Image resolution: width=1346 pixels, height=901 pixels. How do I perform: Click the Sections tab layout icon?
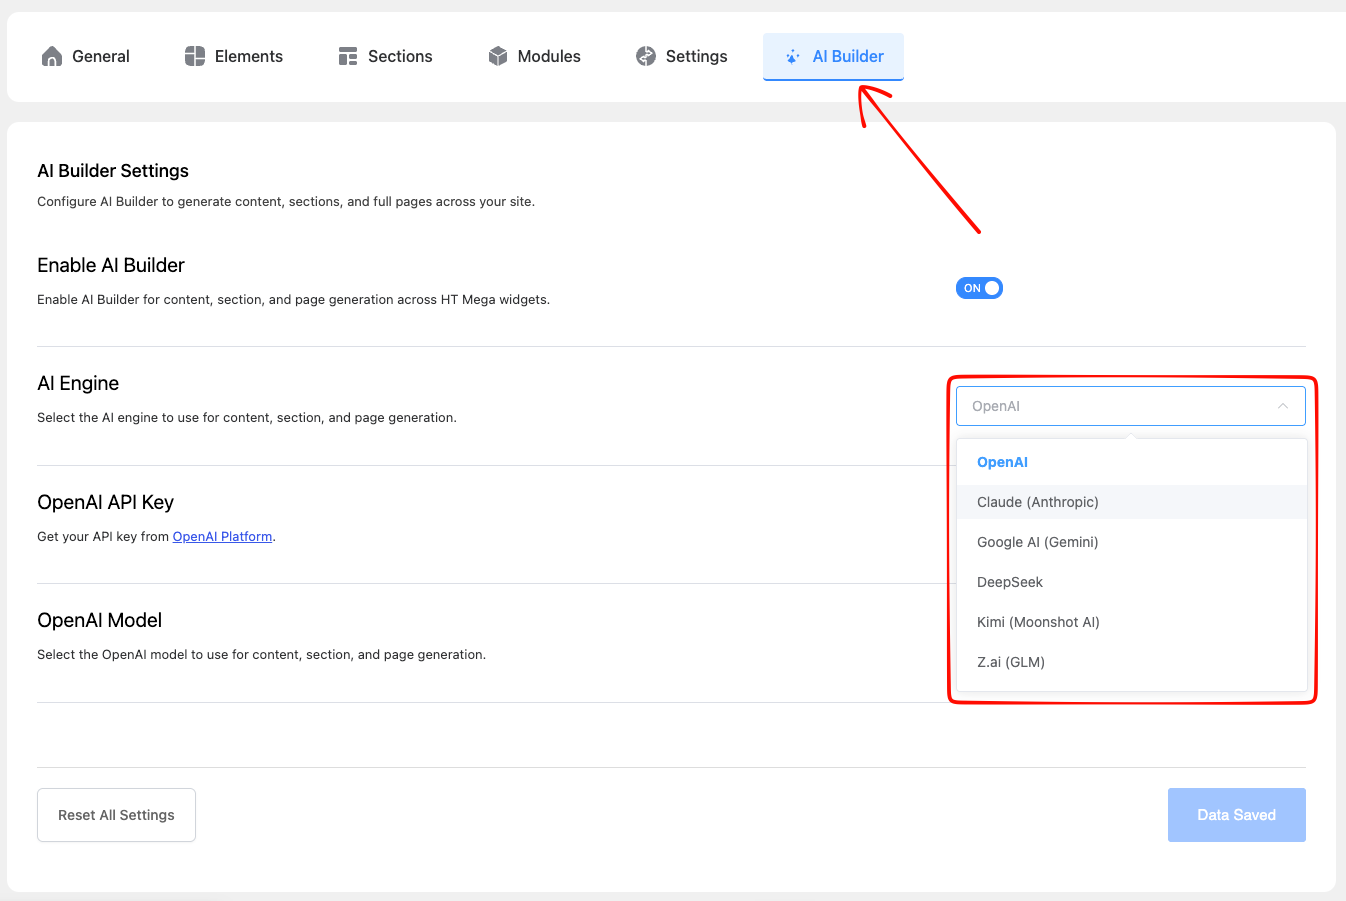[348, 56]
